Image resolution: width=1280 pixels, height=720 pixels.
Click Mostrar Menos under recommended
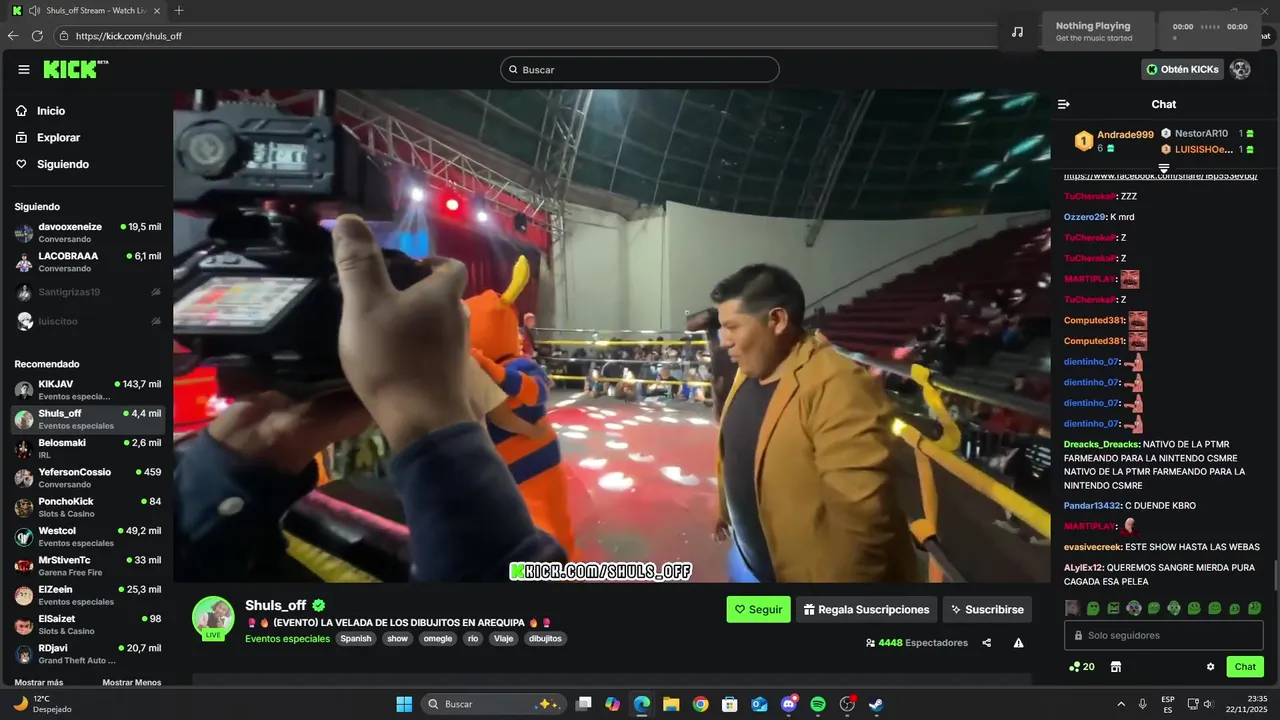(x=132, y=683)
